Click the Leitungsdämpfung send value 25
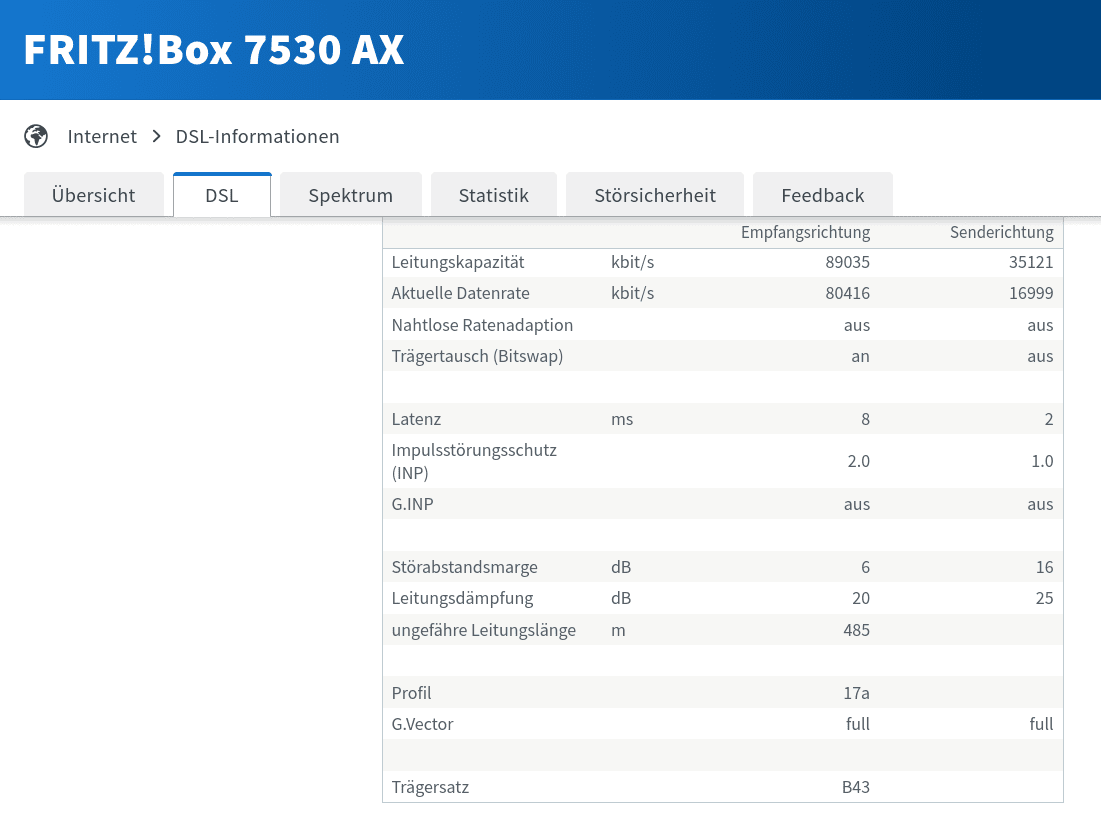Viewport: 1101px width, 813px height. 1045,598
